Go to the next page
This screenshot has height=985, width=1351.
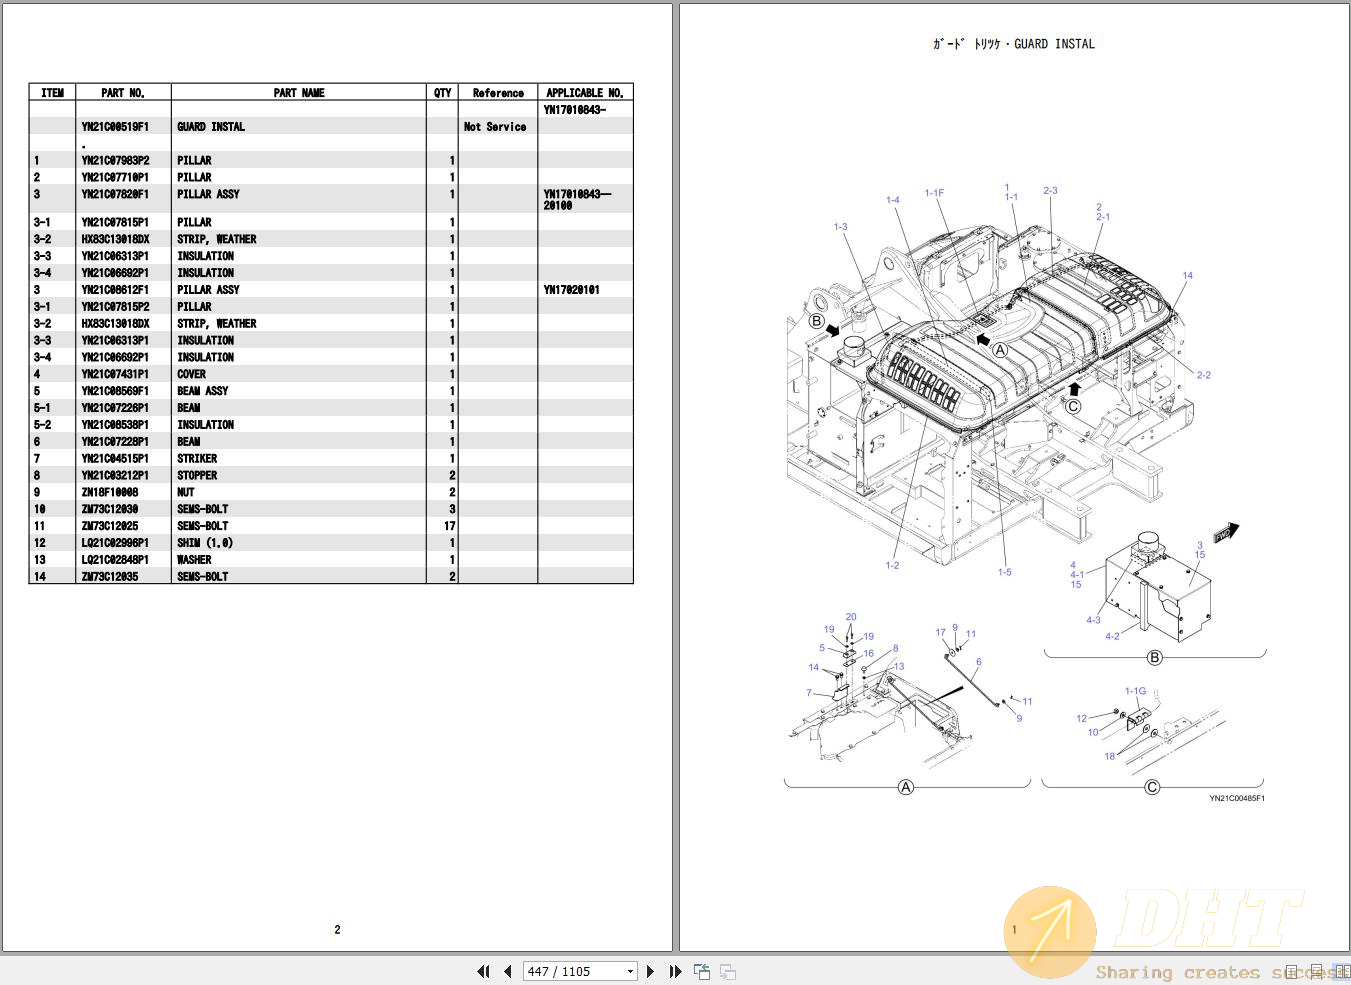pos(651,971)
